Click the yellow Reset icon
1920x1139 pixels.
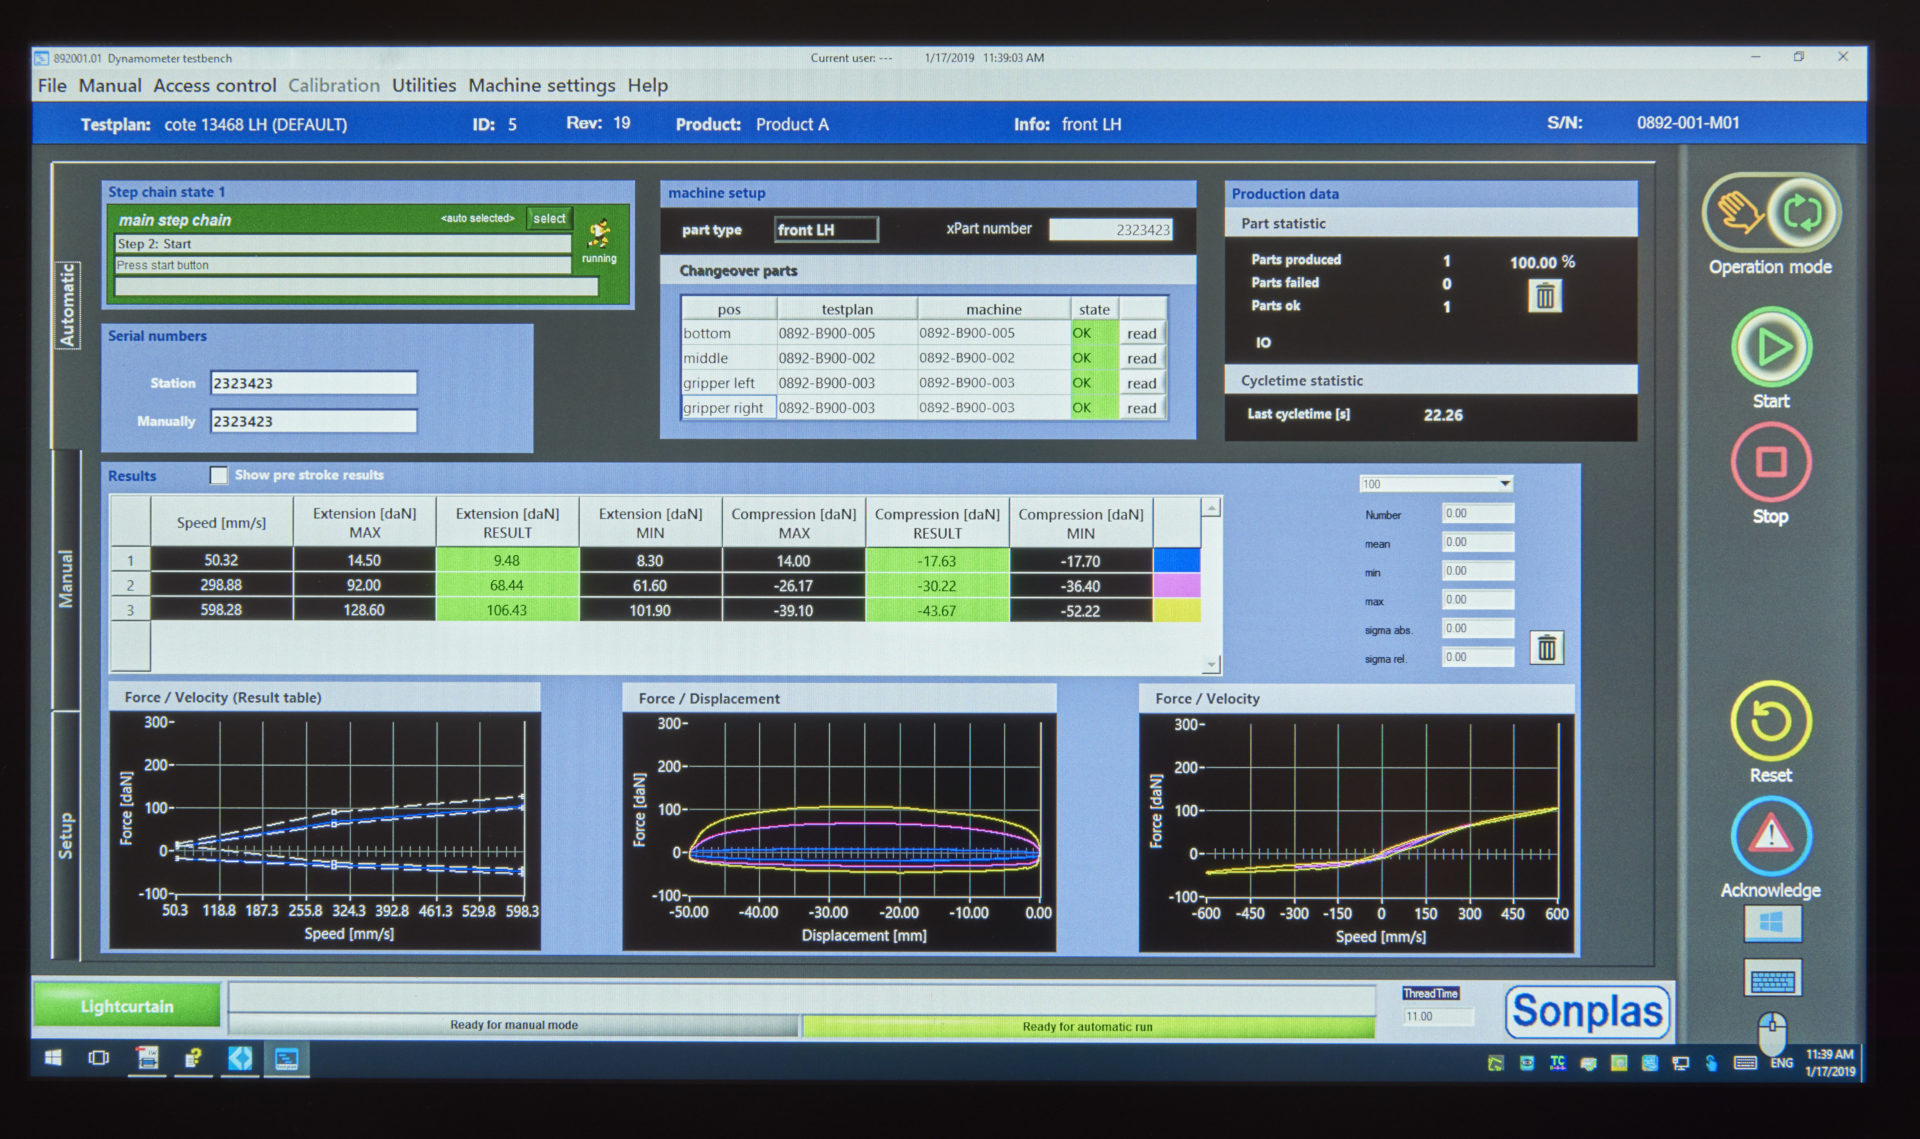tap(1770, 722)
